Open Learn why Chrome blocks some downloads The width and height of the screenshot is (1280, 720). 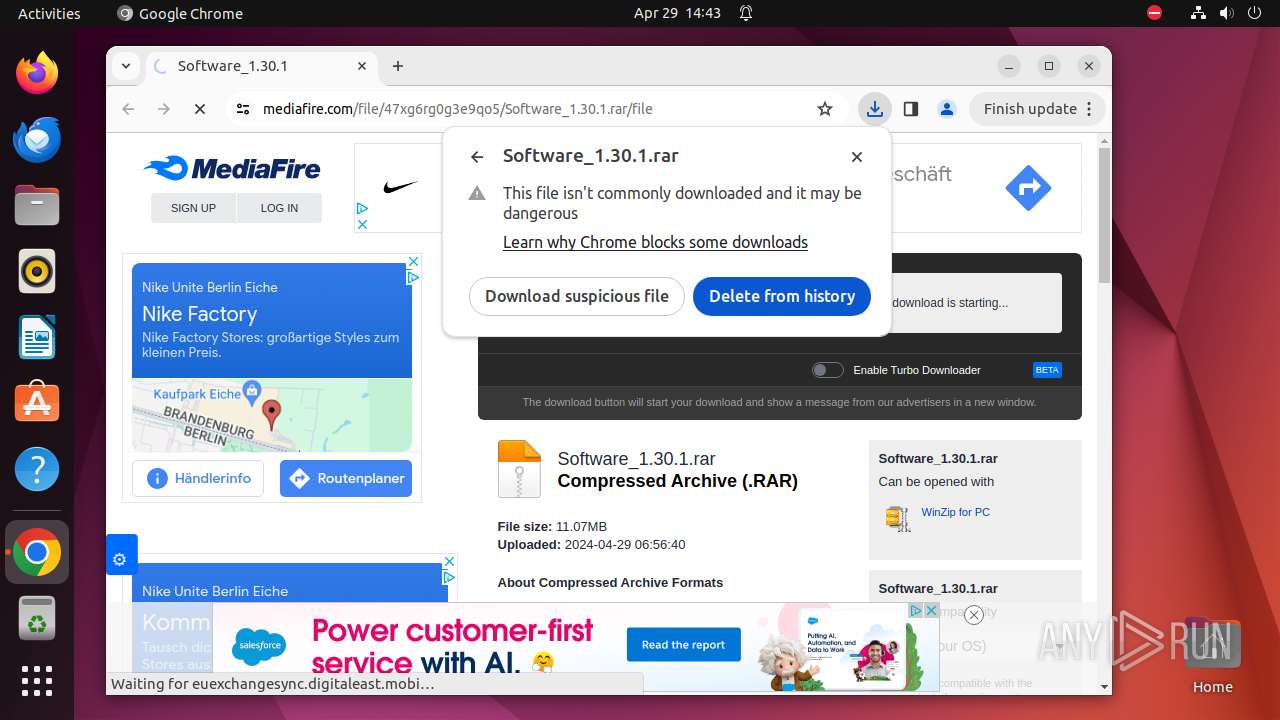click(655, 242)
